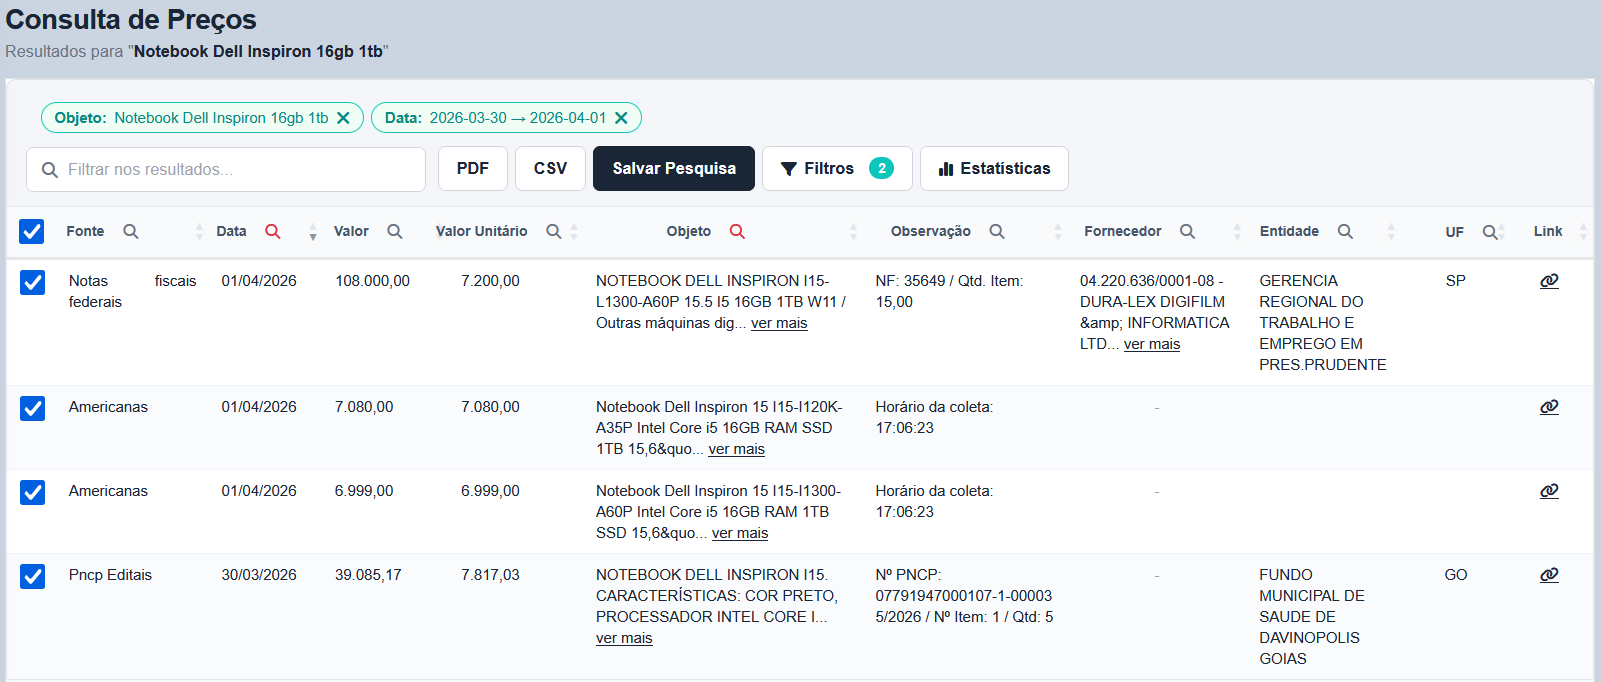Expand 'ver mais' for Pncp Editais description

point(624,638)
